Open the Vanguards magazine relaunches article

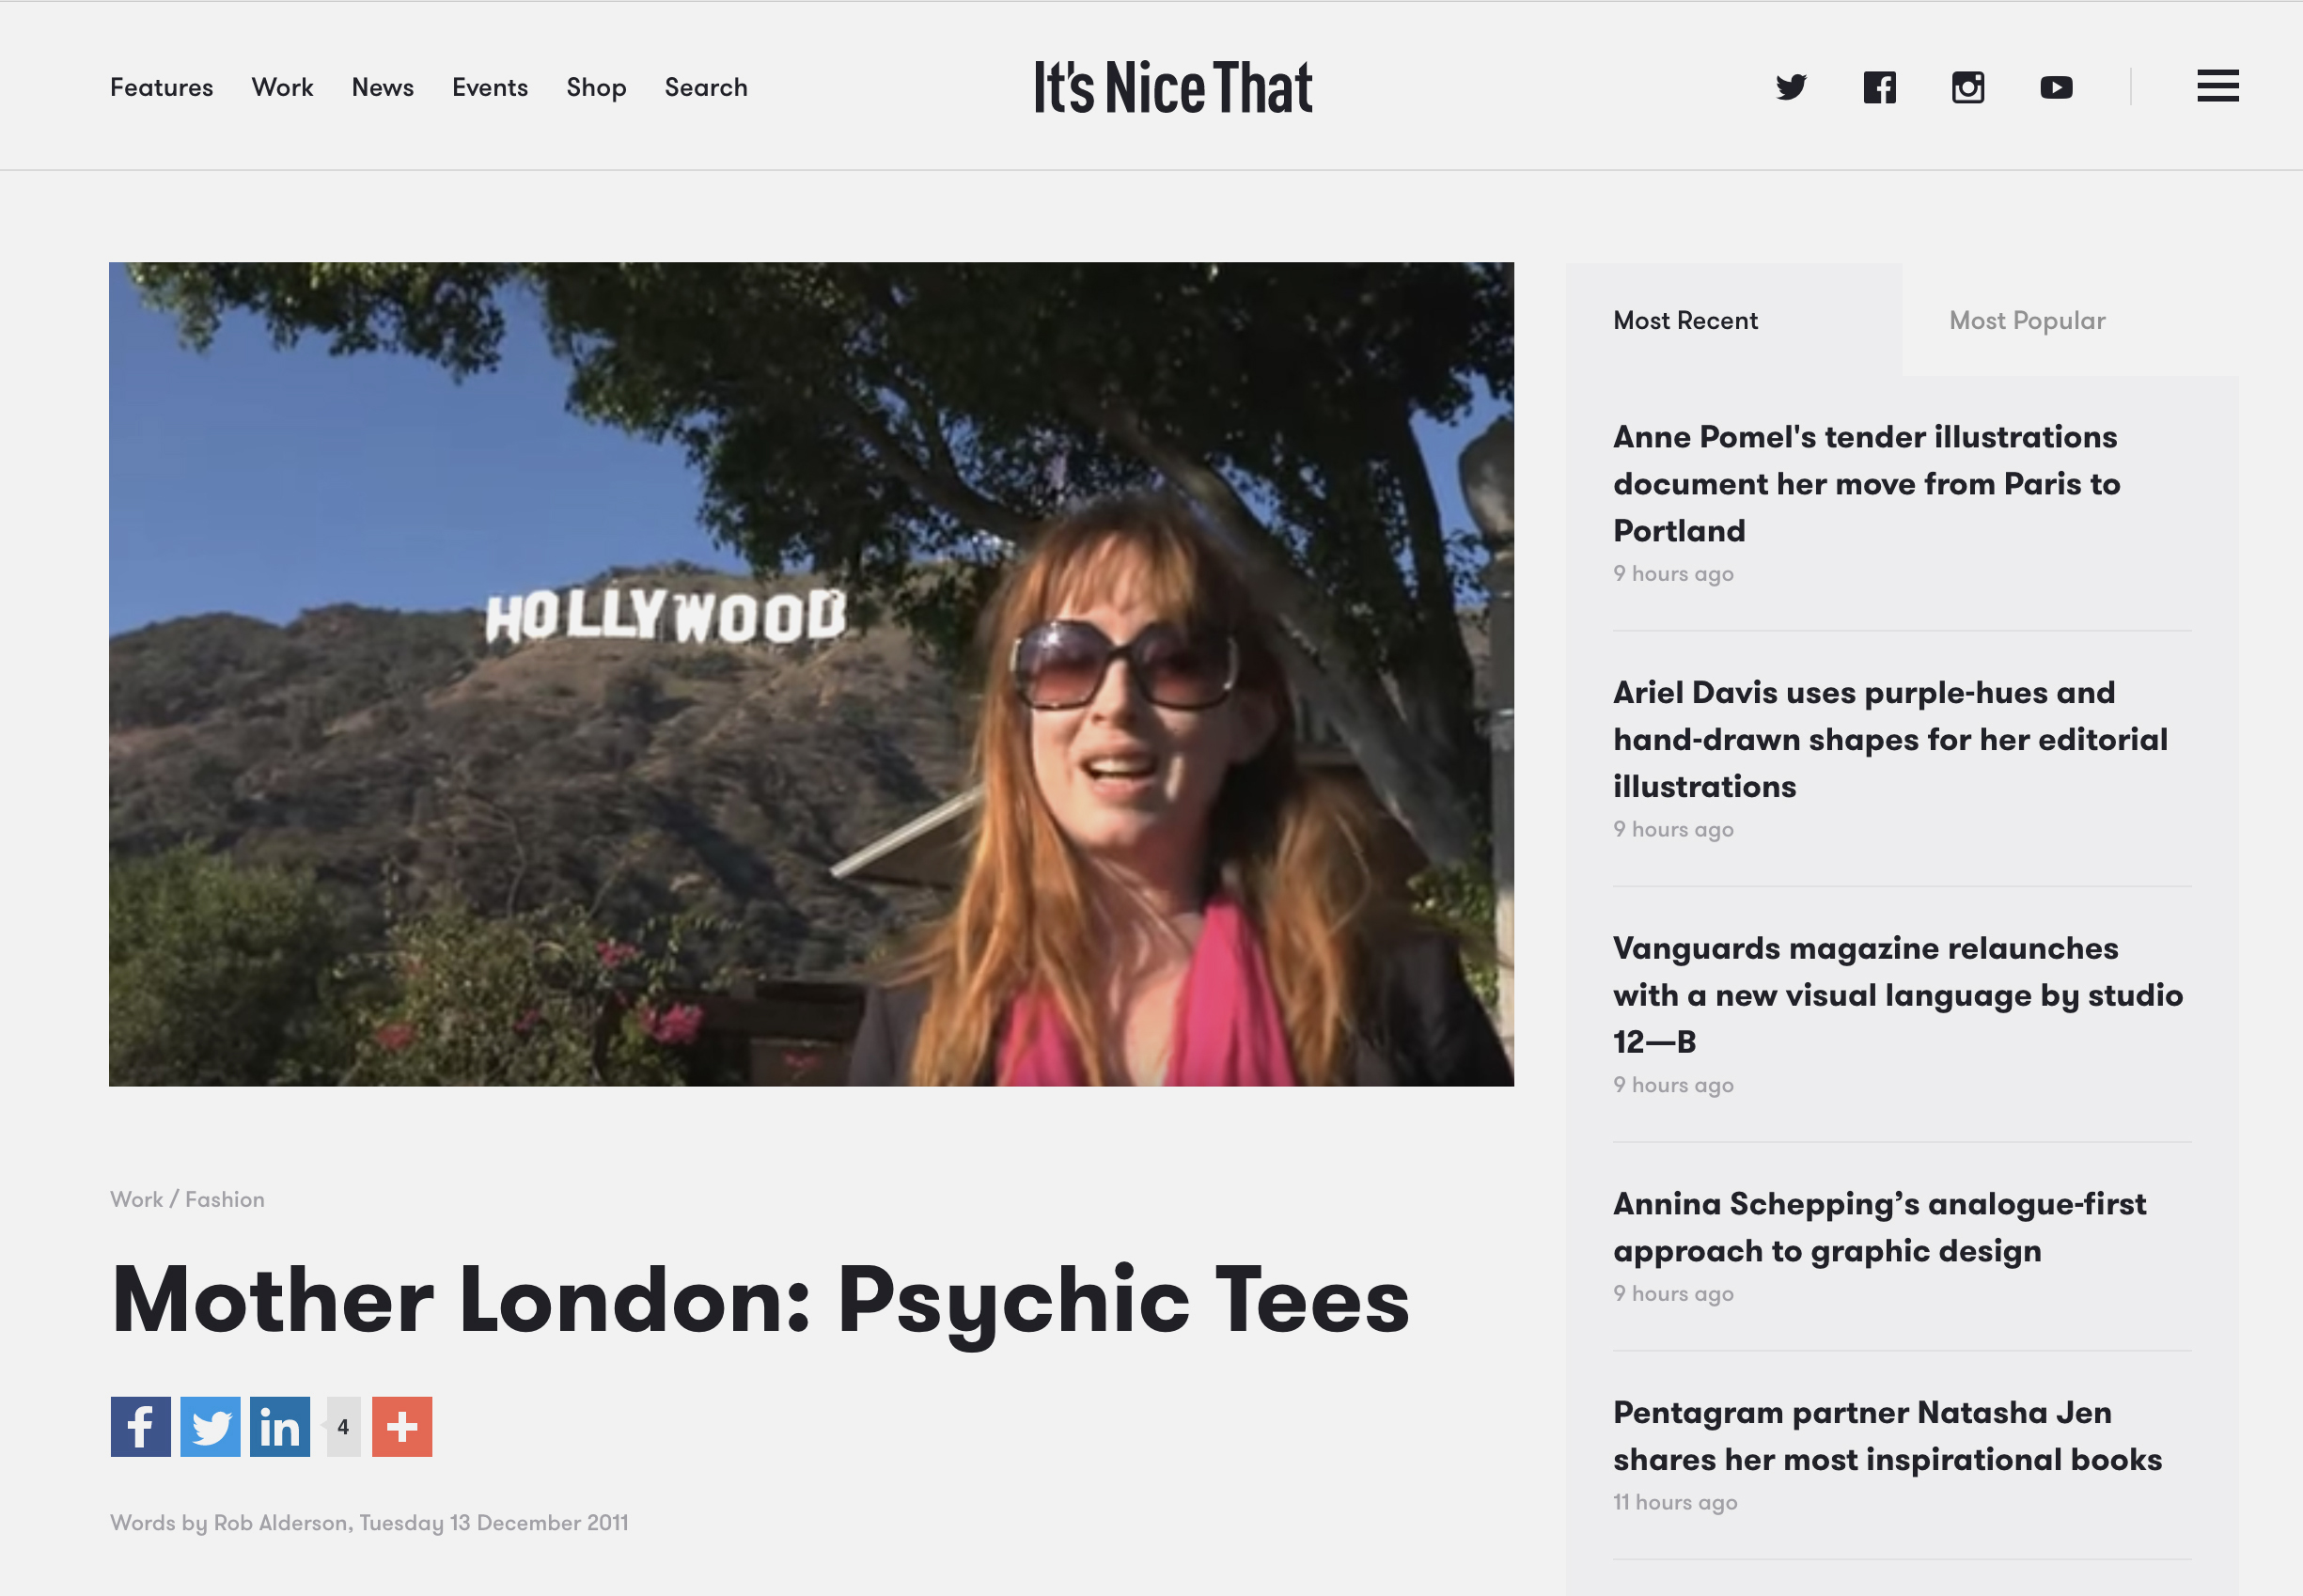(x=1897, y=994)
